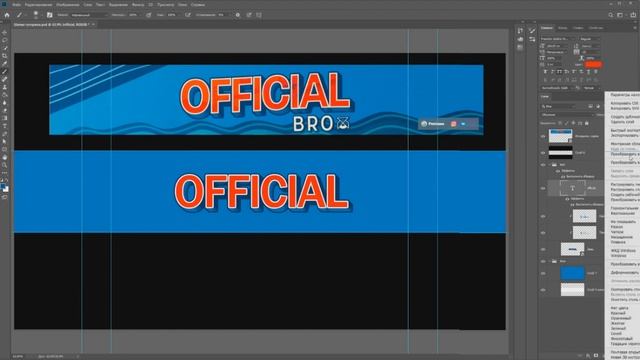Select the Move tool
Image resolution: width=640 pixels, height=360 pixels.
[4, 32]
